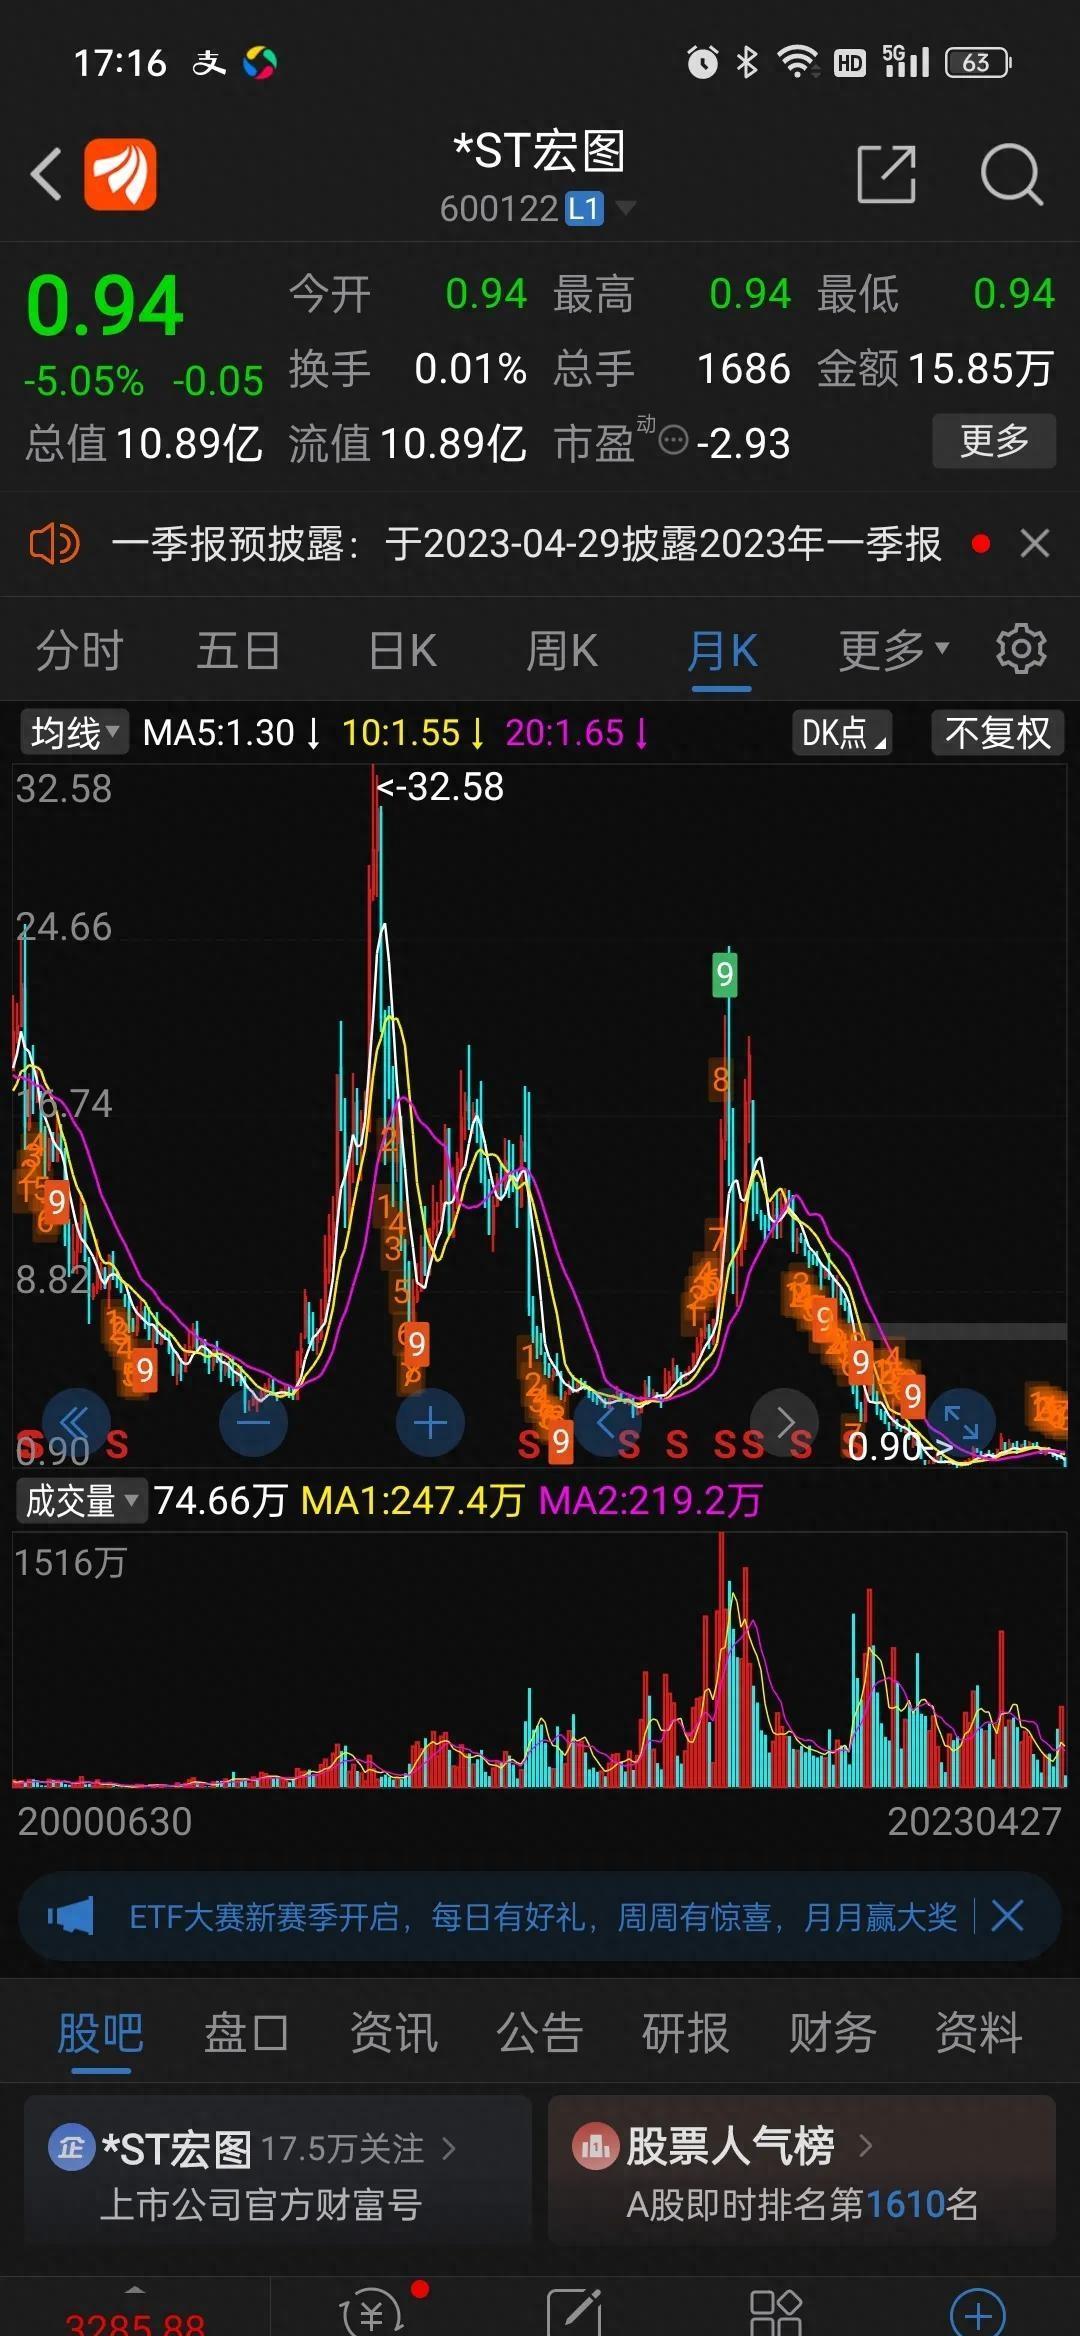Open the 研报 tab

[x=686, y=2033]
